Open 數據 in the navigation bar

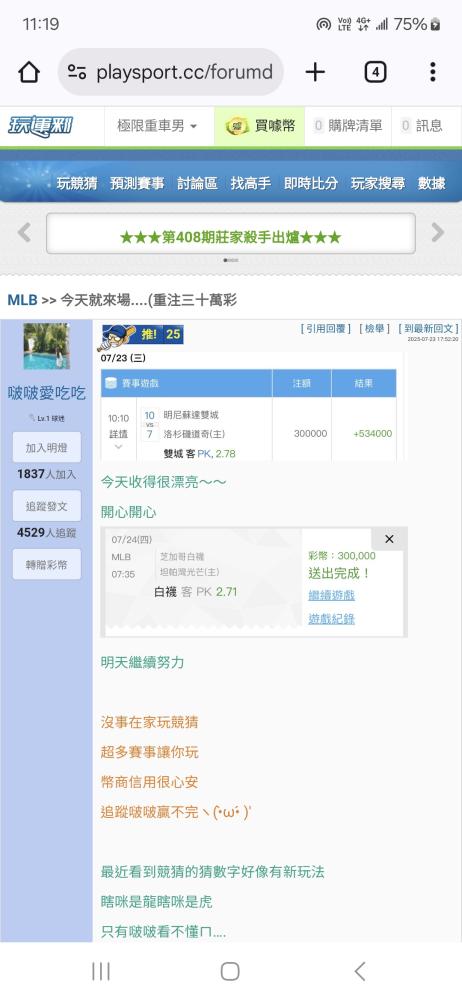click(431, 184)
